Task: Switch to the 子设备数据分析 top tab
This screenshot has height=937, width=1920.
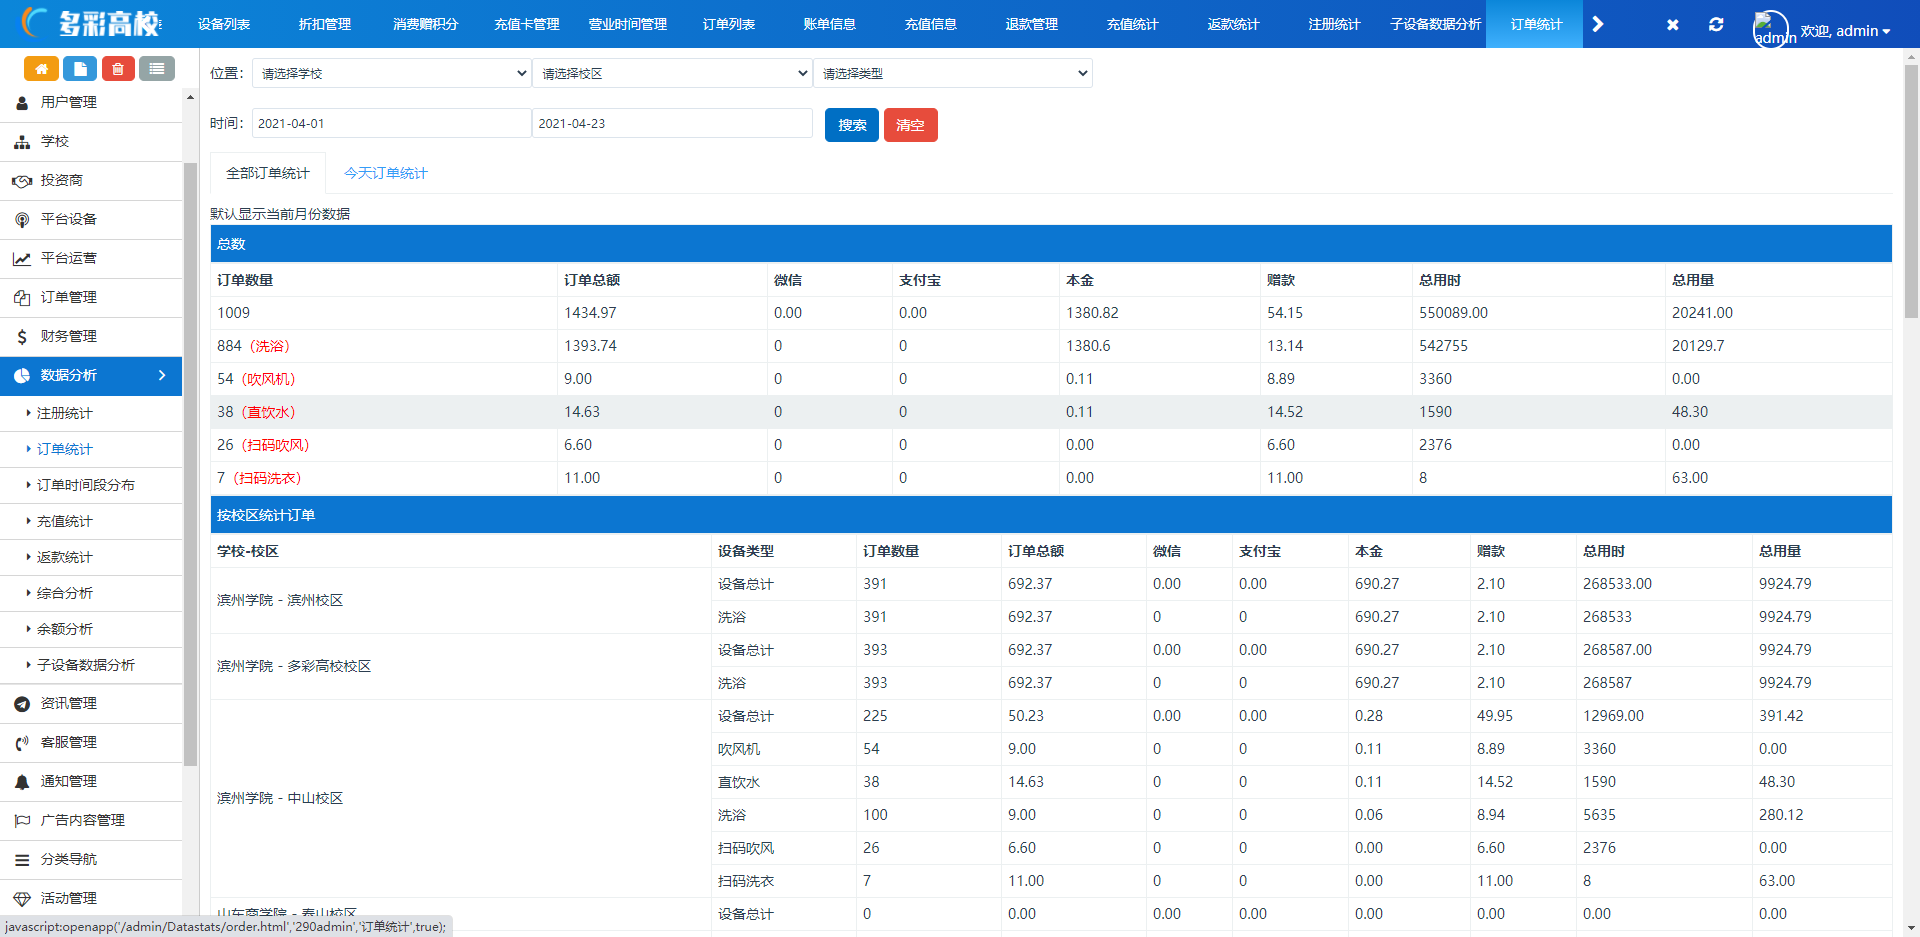Action: coord(1436,24)
